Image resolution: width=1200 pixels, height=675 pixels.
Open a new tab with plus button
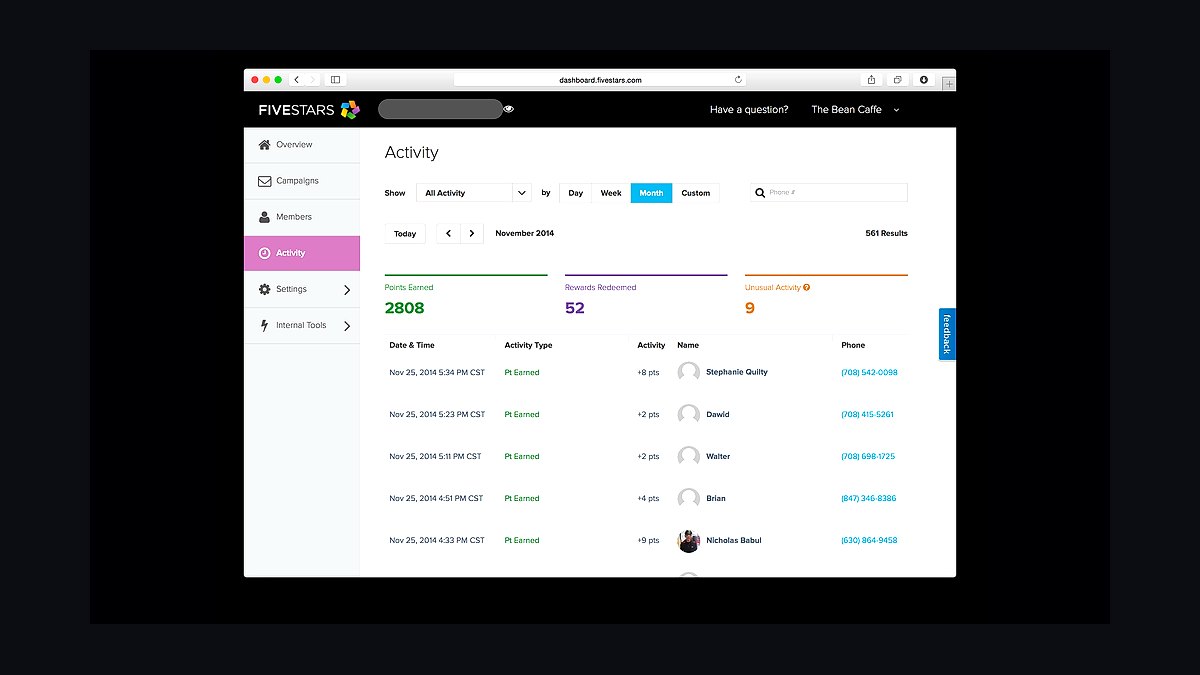(x=949, y=84)
